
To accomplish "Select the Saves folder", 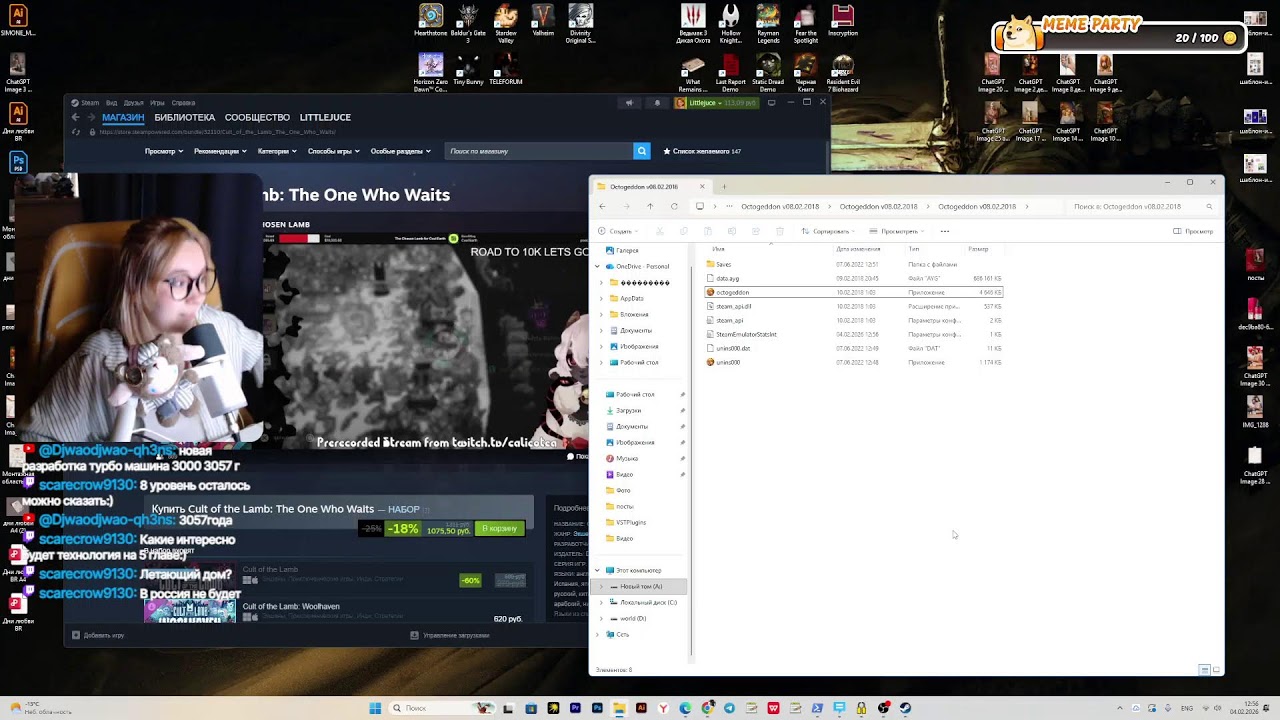I will point(853,264).
